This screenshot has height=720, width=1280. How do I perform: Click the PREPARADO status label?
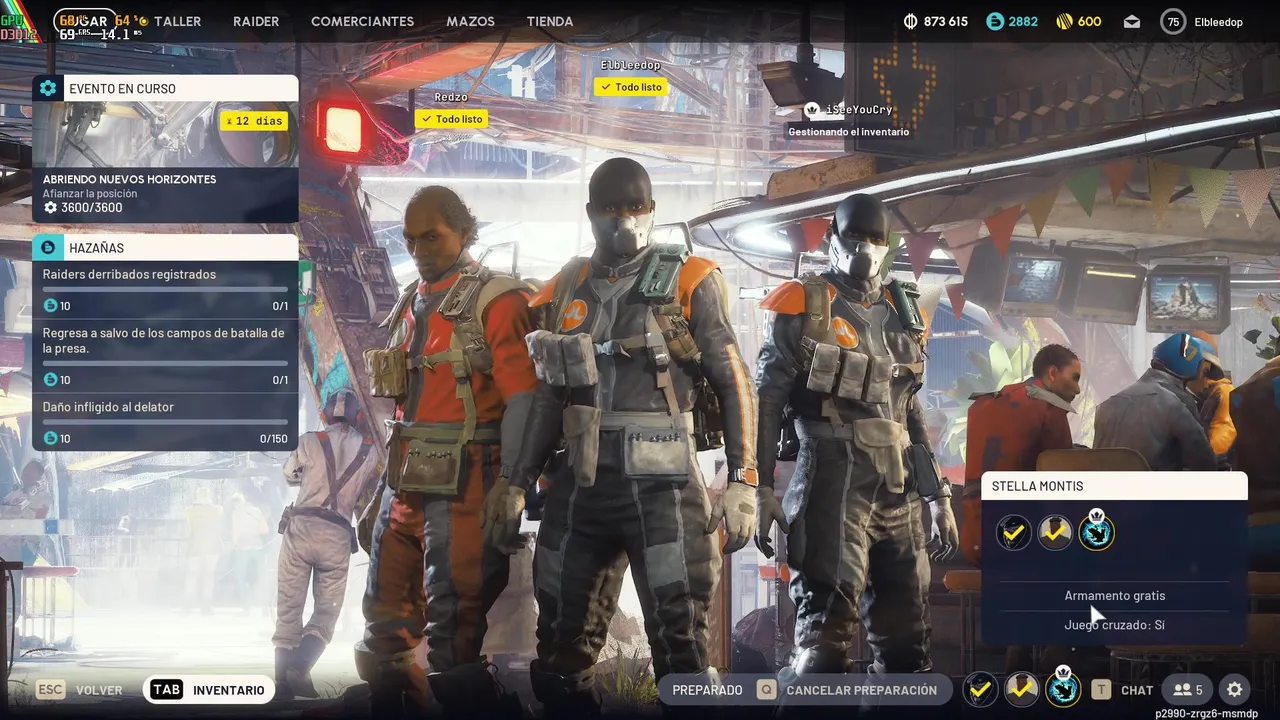pos(707,690)
